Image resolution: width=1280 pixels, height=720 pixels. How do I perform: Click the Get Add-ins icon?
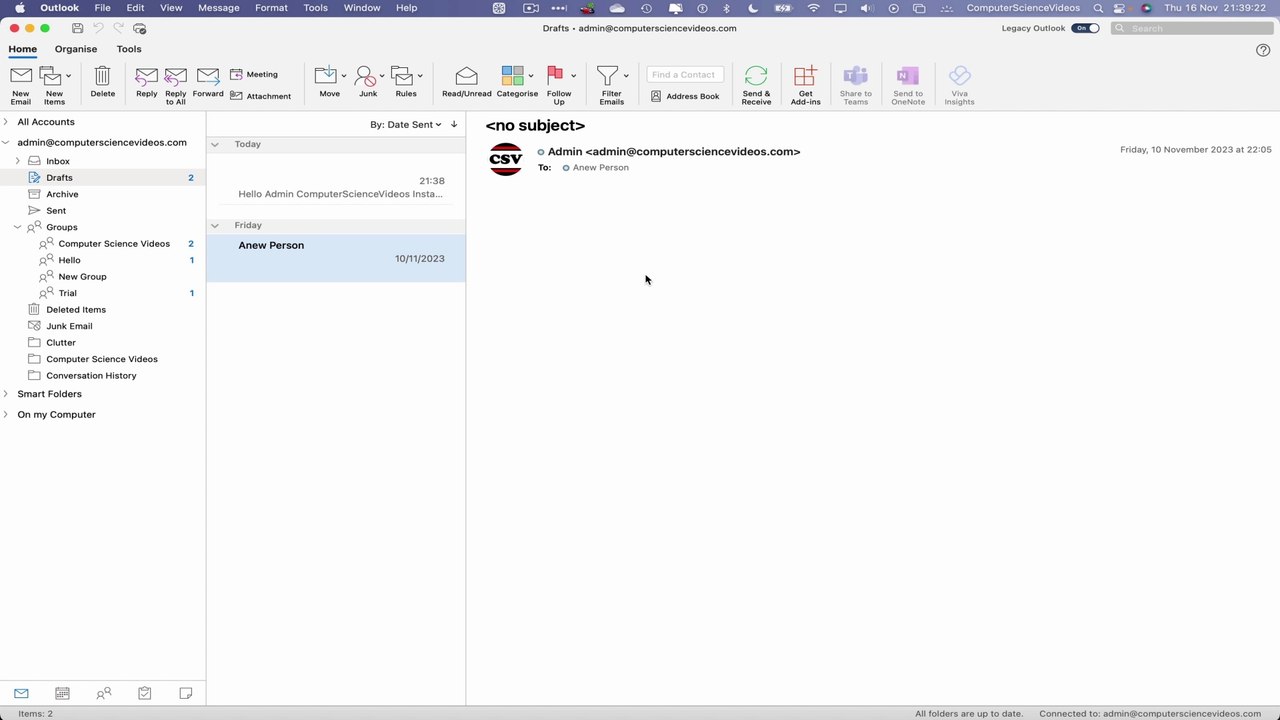[805, 76]
